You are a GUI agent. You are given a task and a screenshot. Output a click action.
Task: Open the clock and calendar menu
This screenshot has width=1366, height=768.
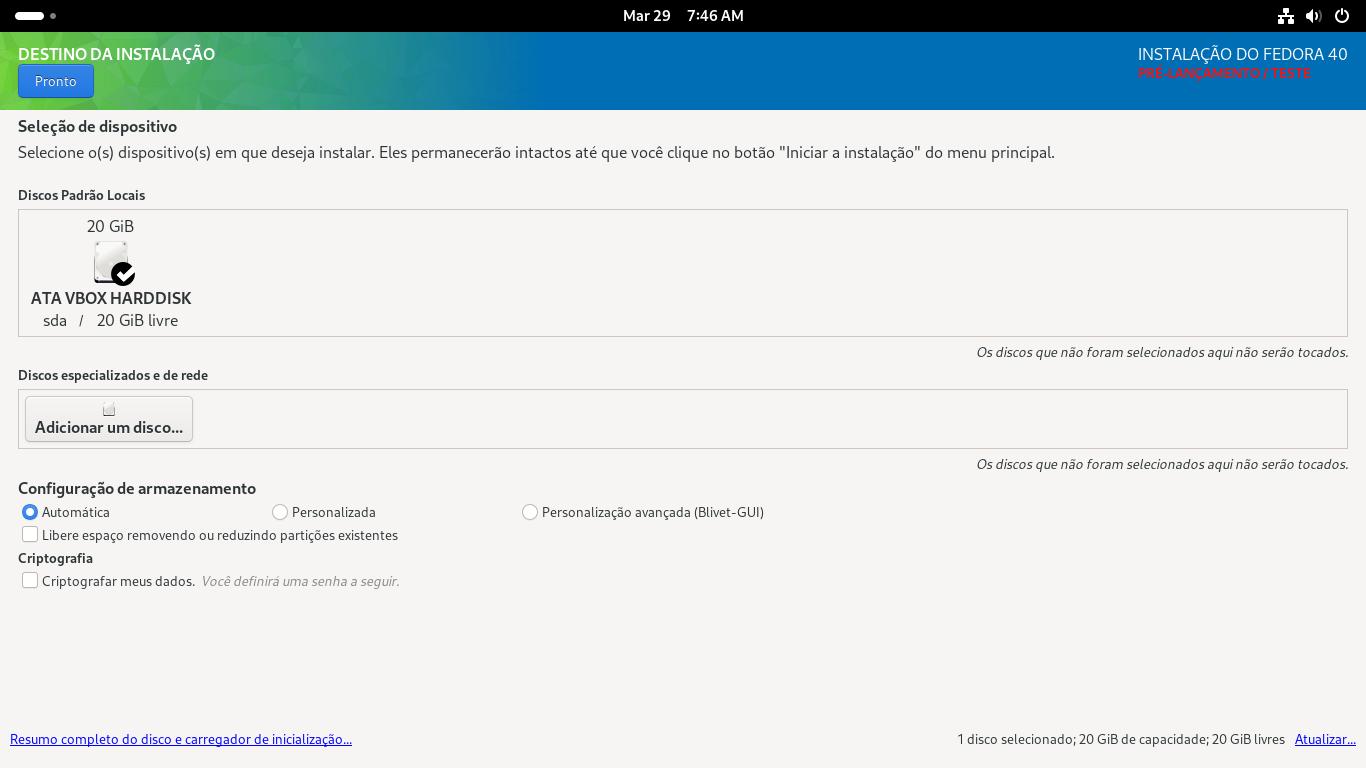[683, 16]
